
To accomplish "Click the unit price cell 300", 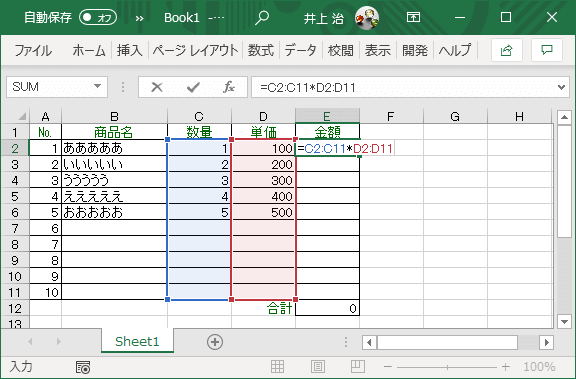I will point(263,180).
